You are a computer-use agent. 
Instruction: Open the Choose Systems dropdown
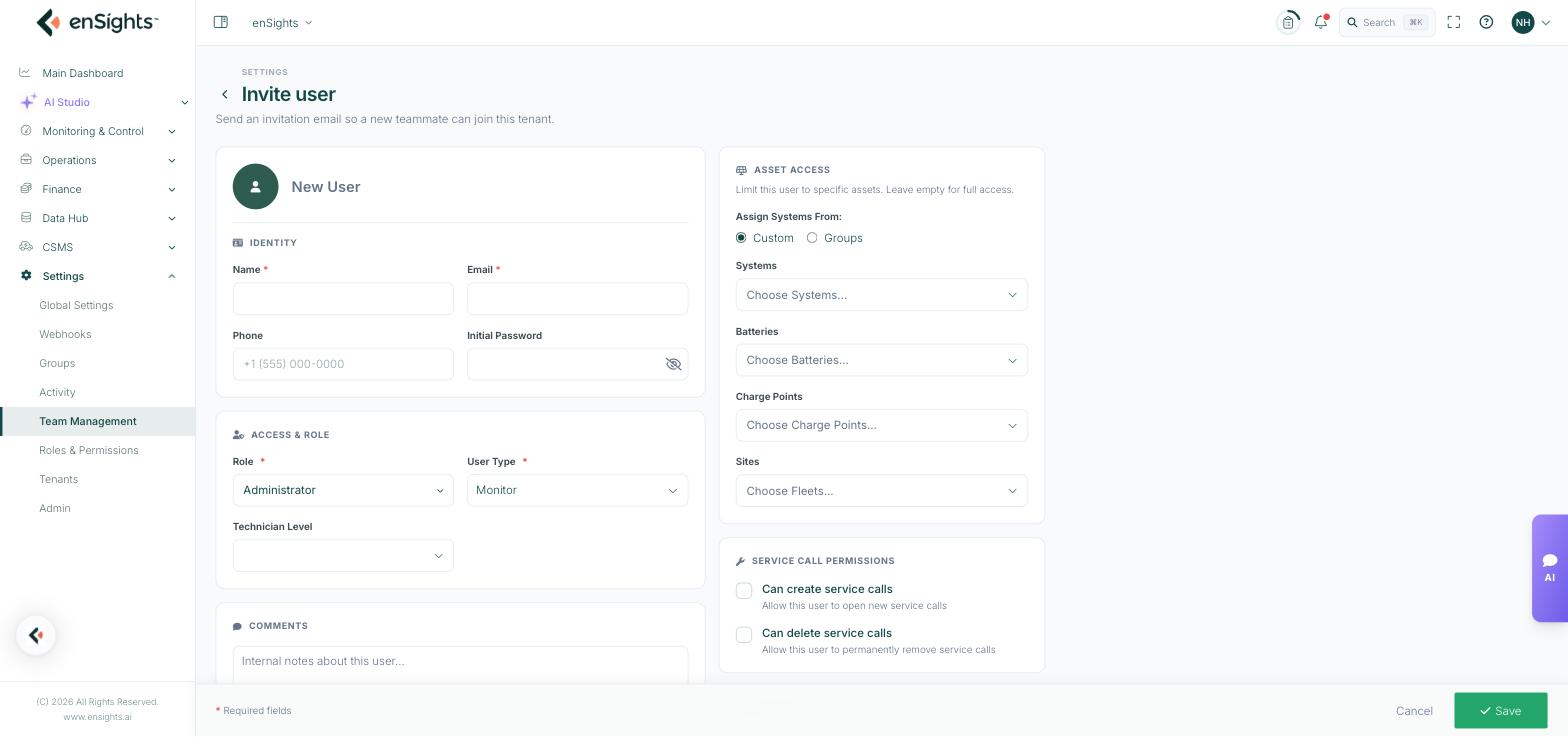(x=881, y=295)
